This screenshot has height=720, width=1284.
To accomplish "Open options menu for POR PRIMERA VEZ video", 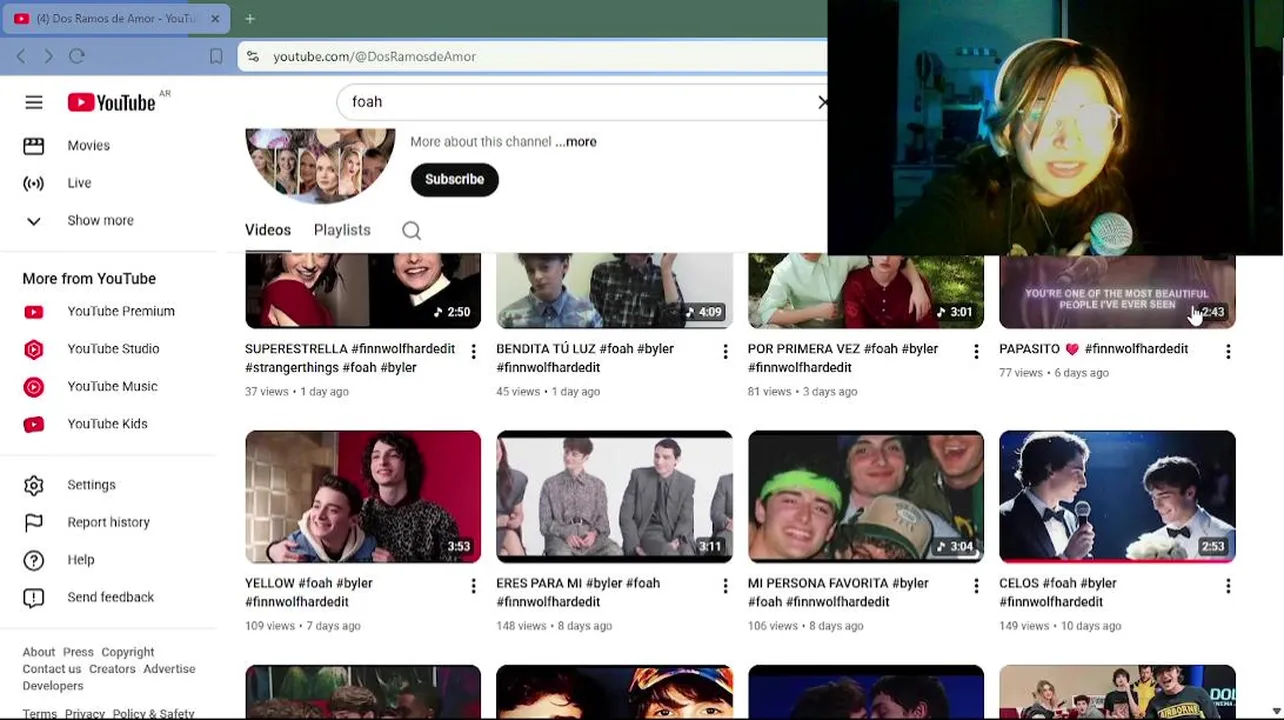I will 976,352.
